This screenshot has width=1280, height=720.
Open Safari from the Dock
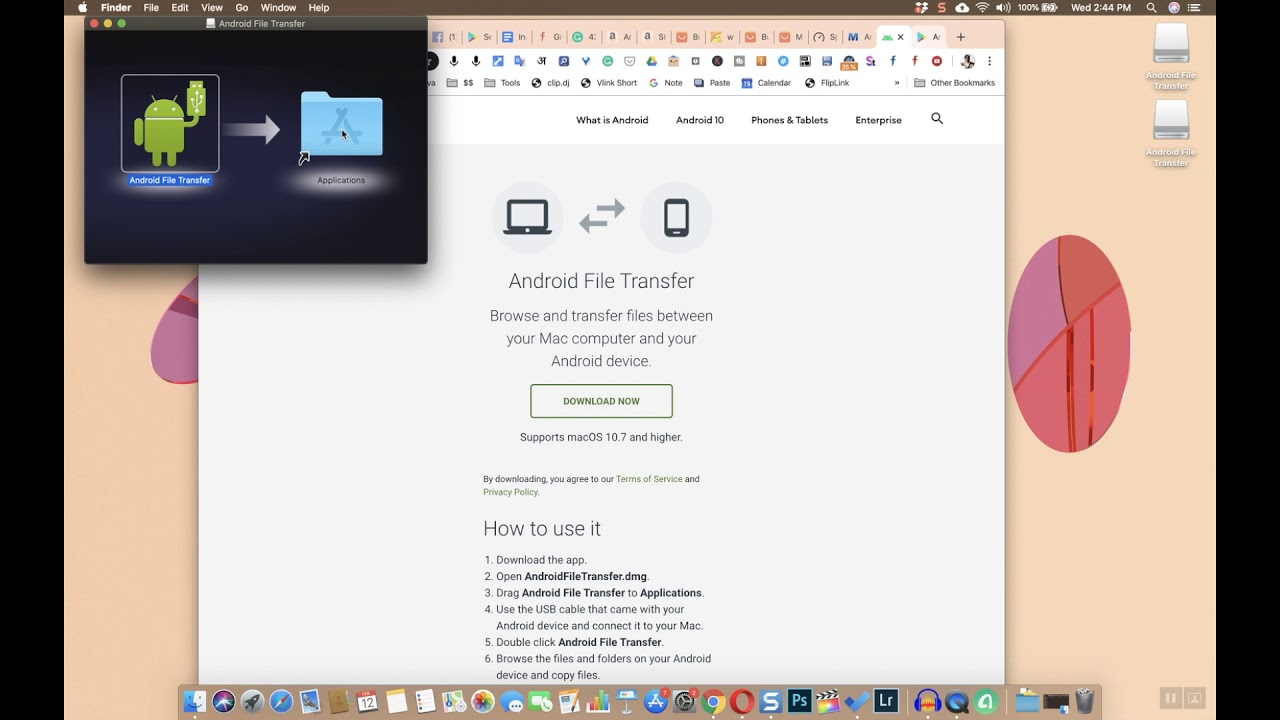coord(281,702)
